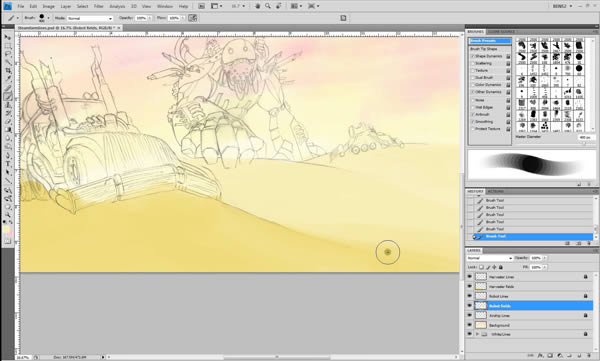Toggle the Brushes panel button in the options bar
This screenshot has width=600, height=361.
click(x=192, y=18)
